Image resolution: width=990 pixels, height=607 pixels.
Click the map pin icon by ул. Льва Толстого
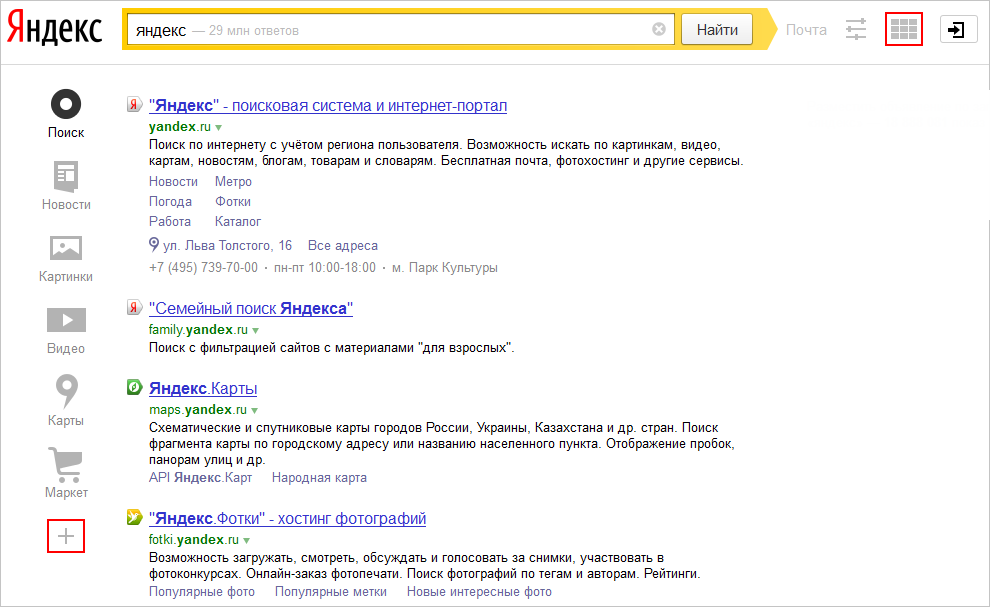coord(153,244)
